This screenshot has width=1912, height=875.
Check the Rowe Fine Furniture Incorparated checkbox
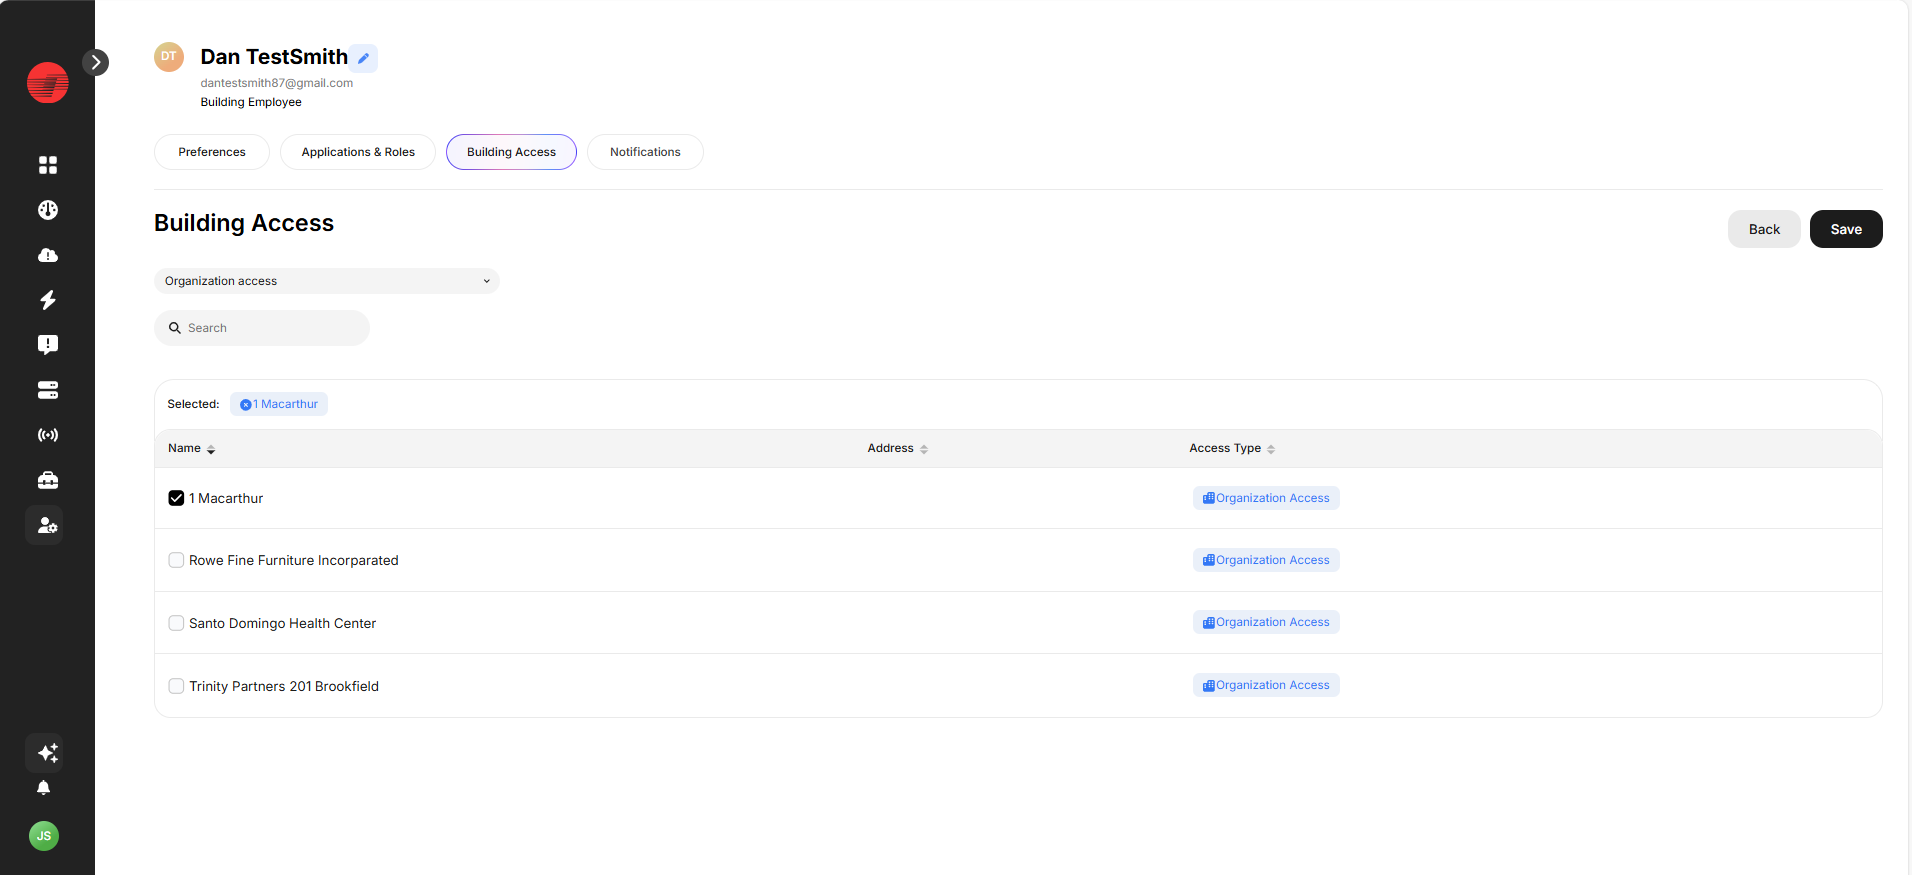(176, 560)
